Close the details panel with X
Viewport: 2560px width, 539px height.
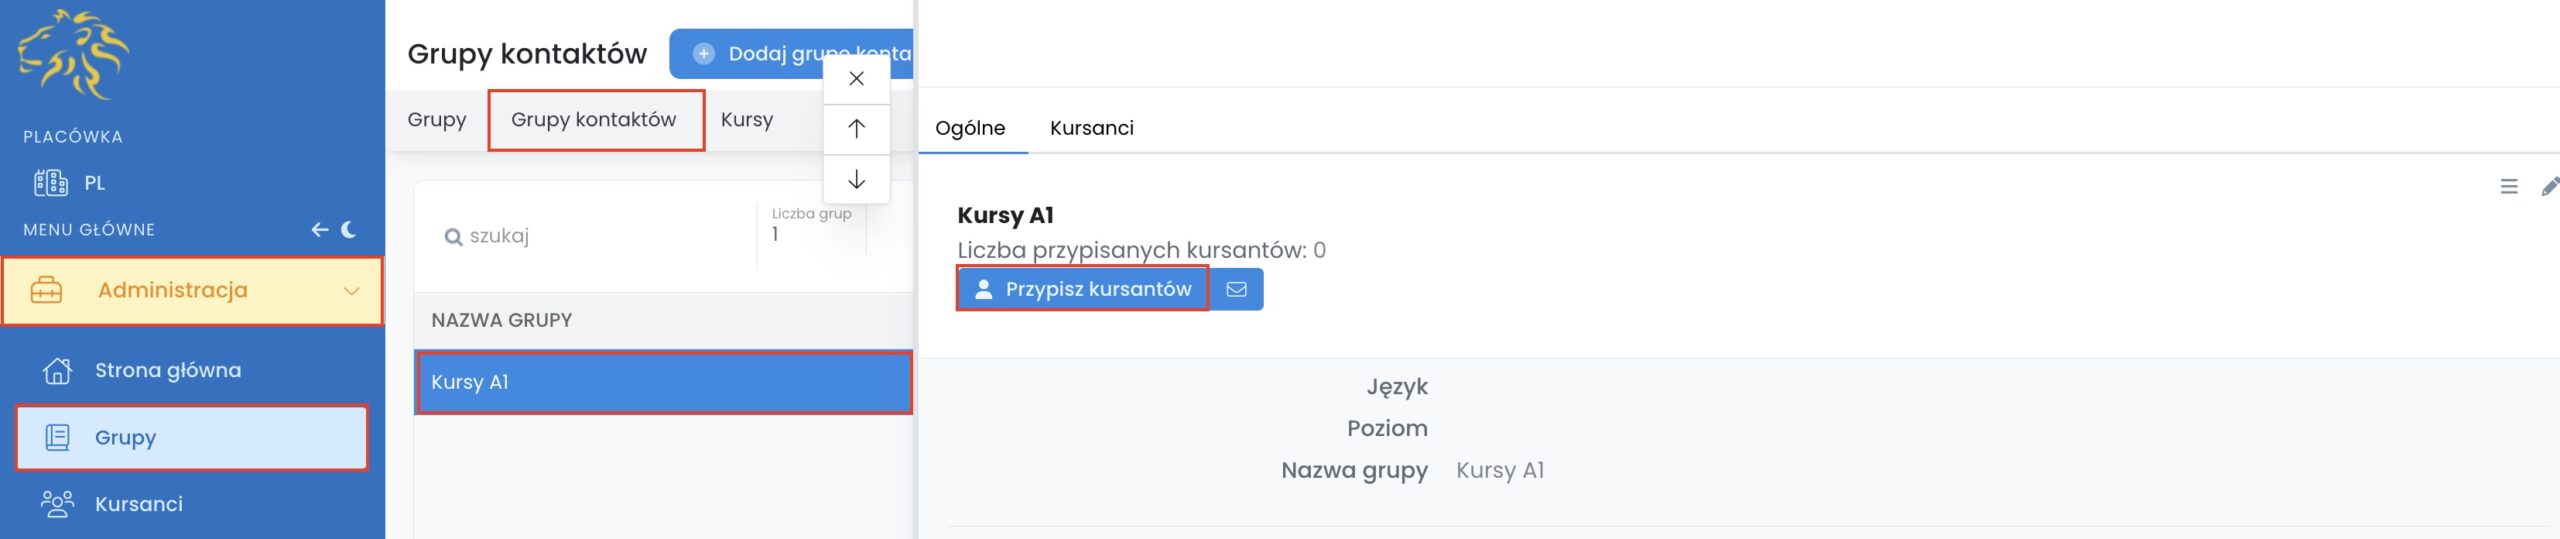(856, 79)
